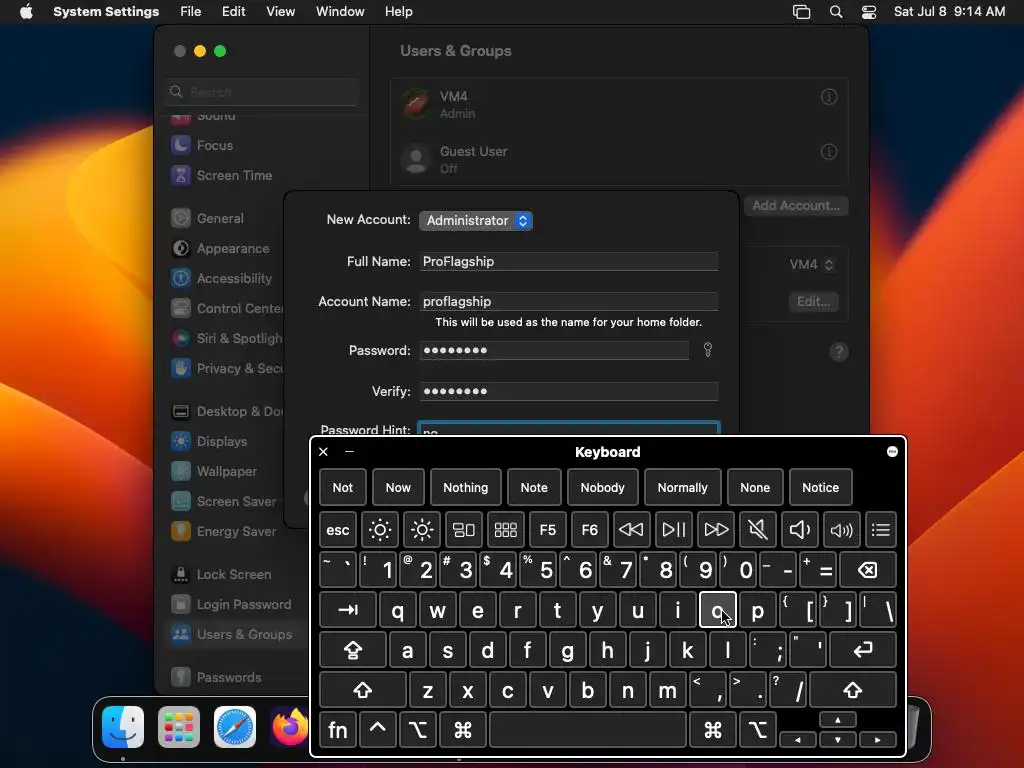Click the control caret key
The image size is (1024, 768).
[377, 729]
